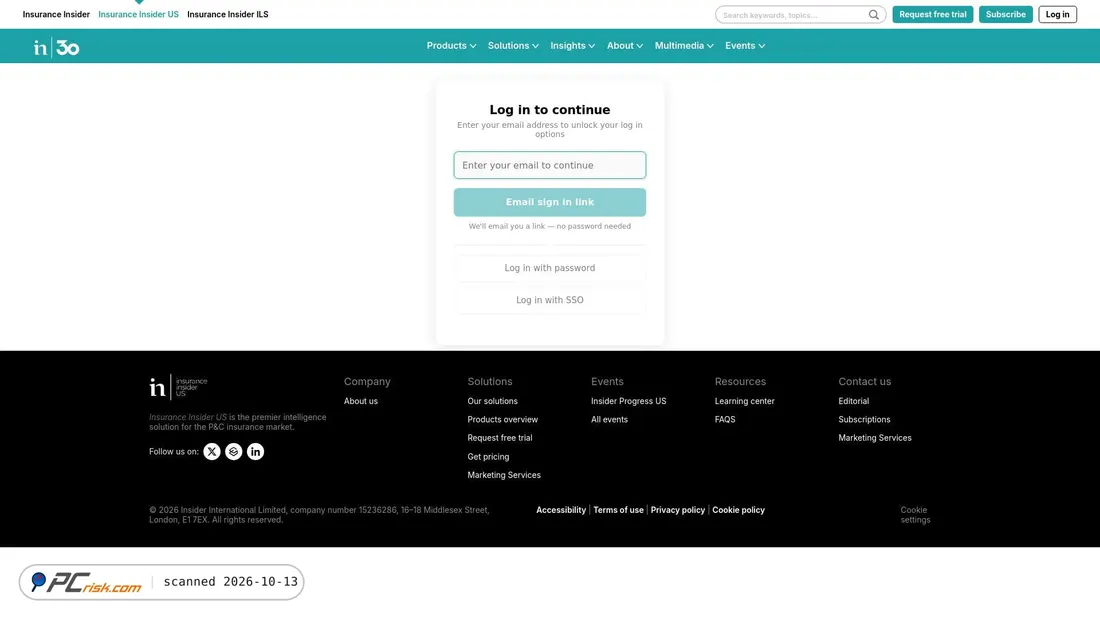This screenshot has height=619, width=1100.
Task: Open Marketing Services under Contact us
Action: point(875,438)
